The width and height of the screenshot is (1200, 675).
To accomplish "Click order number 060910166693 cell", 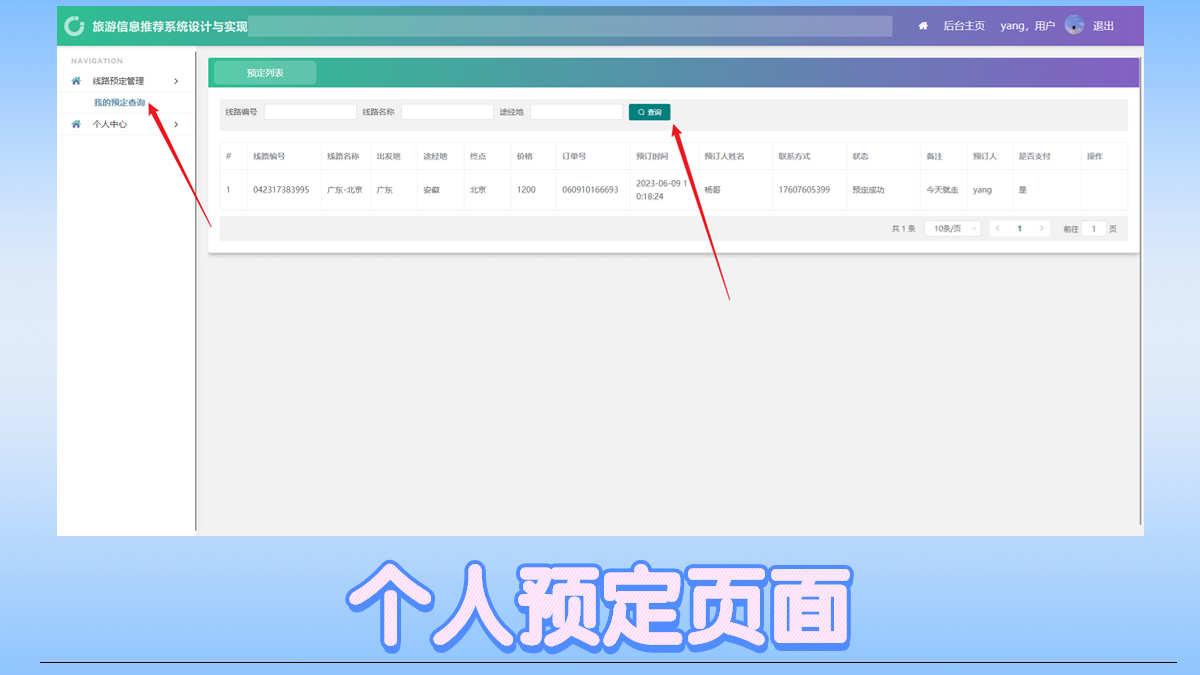I will tap(590, 190).
